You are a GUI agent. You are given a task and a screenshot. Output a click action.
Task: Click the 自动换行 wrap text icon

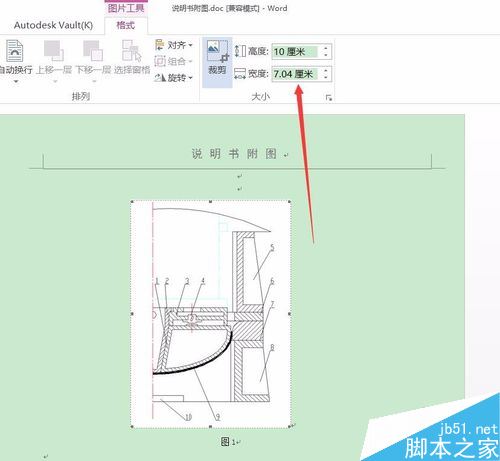pos(15,51)
